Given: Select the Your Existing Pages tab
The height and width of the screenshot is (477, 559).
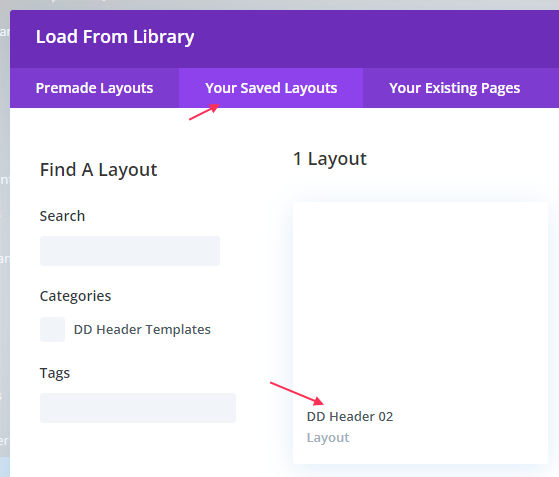Looking at the screenshot, I should (455, 88).
